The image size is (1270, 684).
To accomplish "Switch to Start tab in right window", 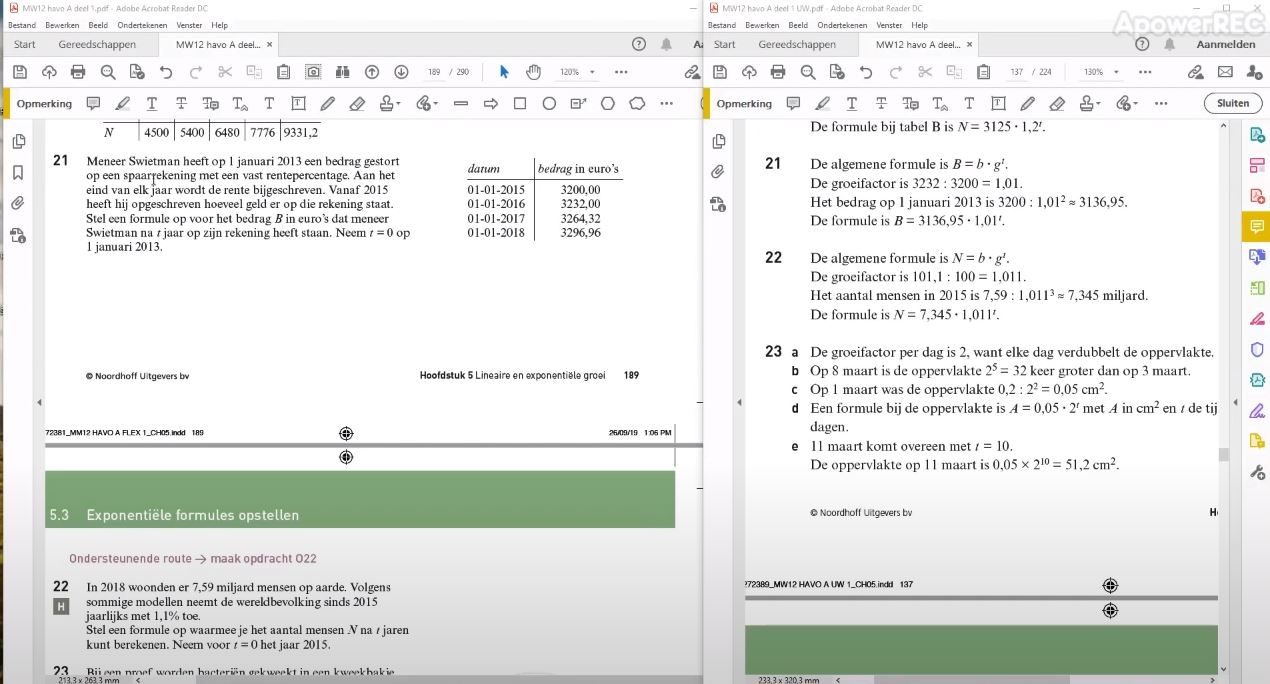I will coord(725,44).
